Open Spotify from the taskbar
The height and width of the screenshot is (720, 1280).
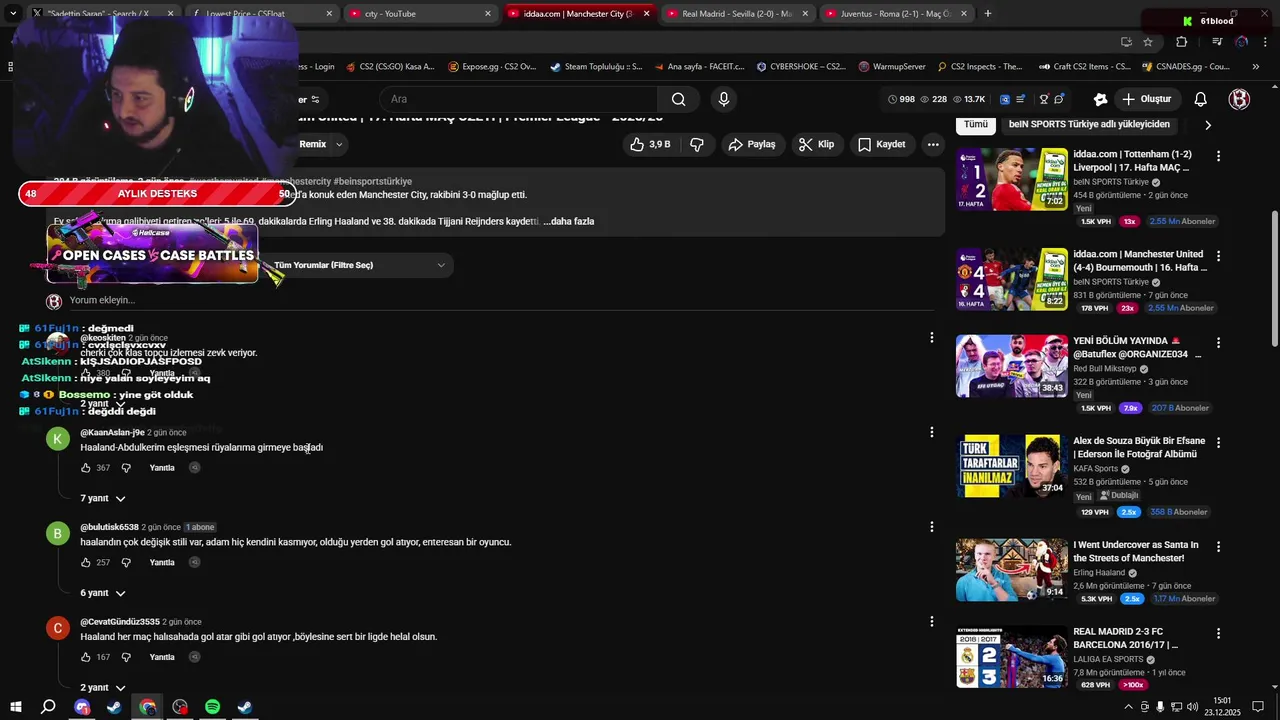click(212, 707)
